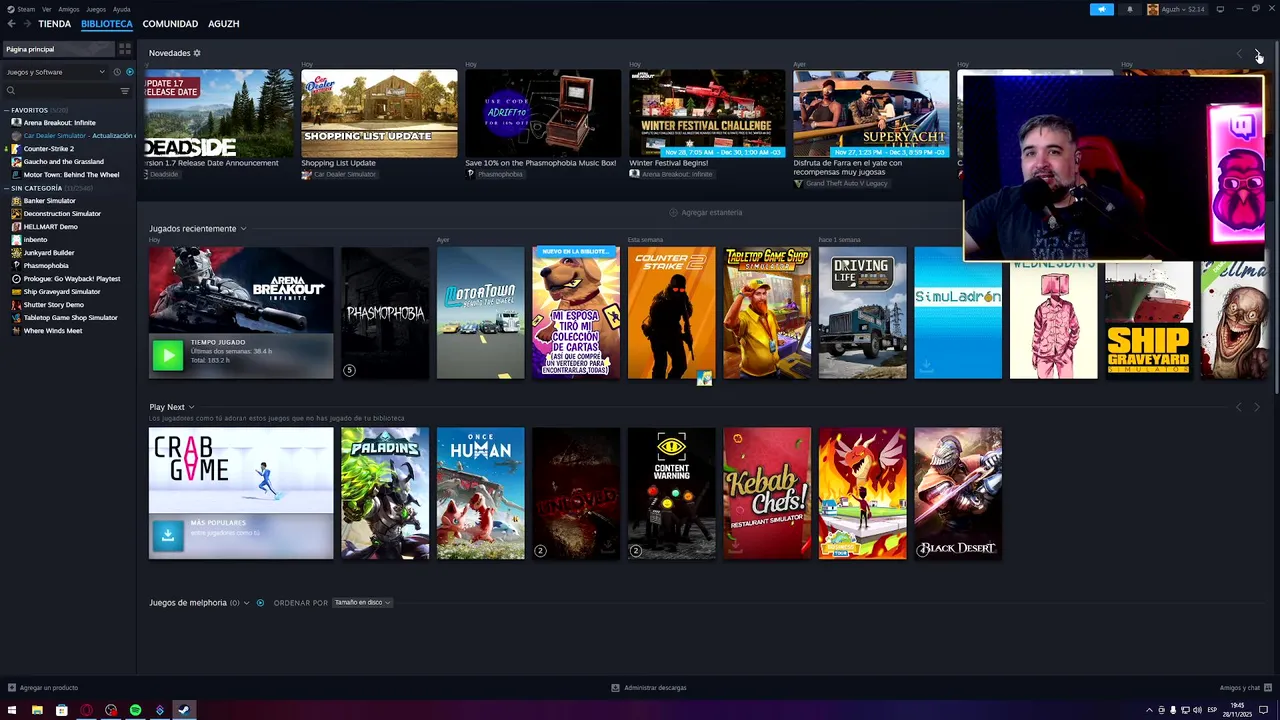Open Juegos y Software filter dropdown
Image resolution: width=1280 pixels, height=720 pixels.
55,72
